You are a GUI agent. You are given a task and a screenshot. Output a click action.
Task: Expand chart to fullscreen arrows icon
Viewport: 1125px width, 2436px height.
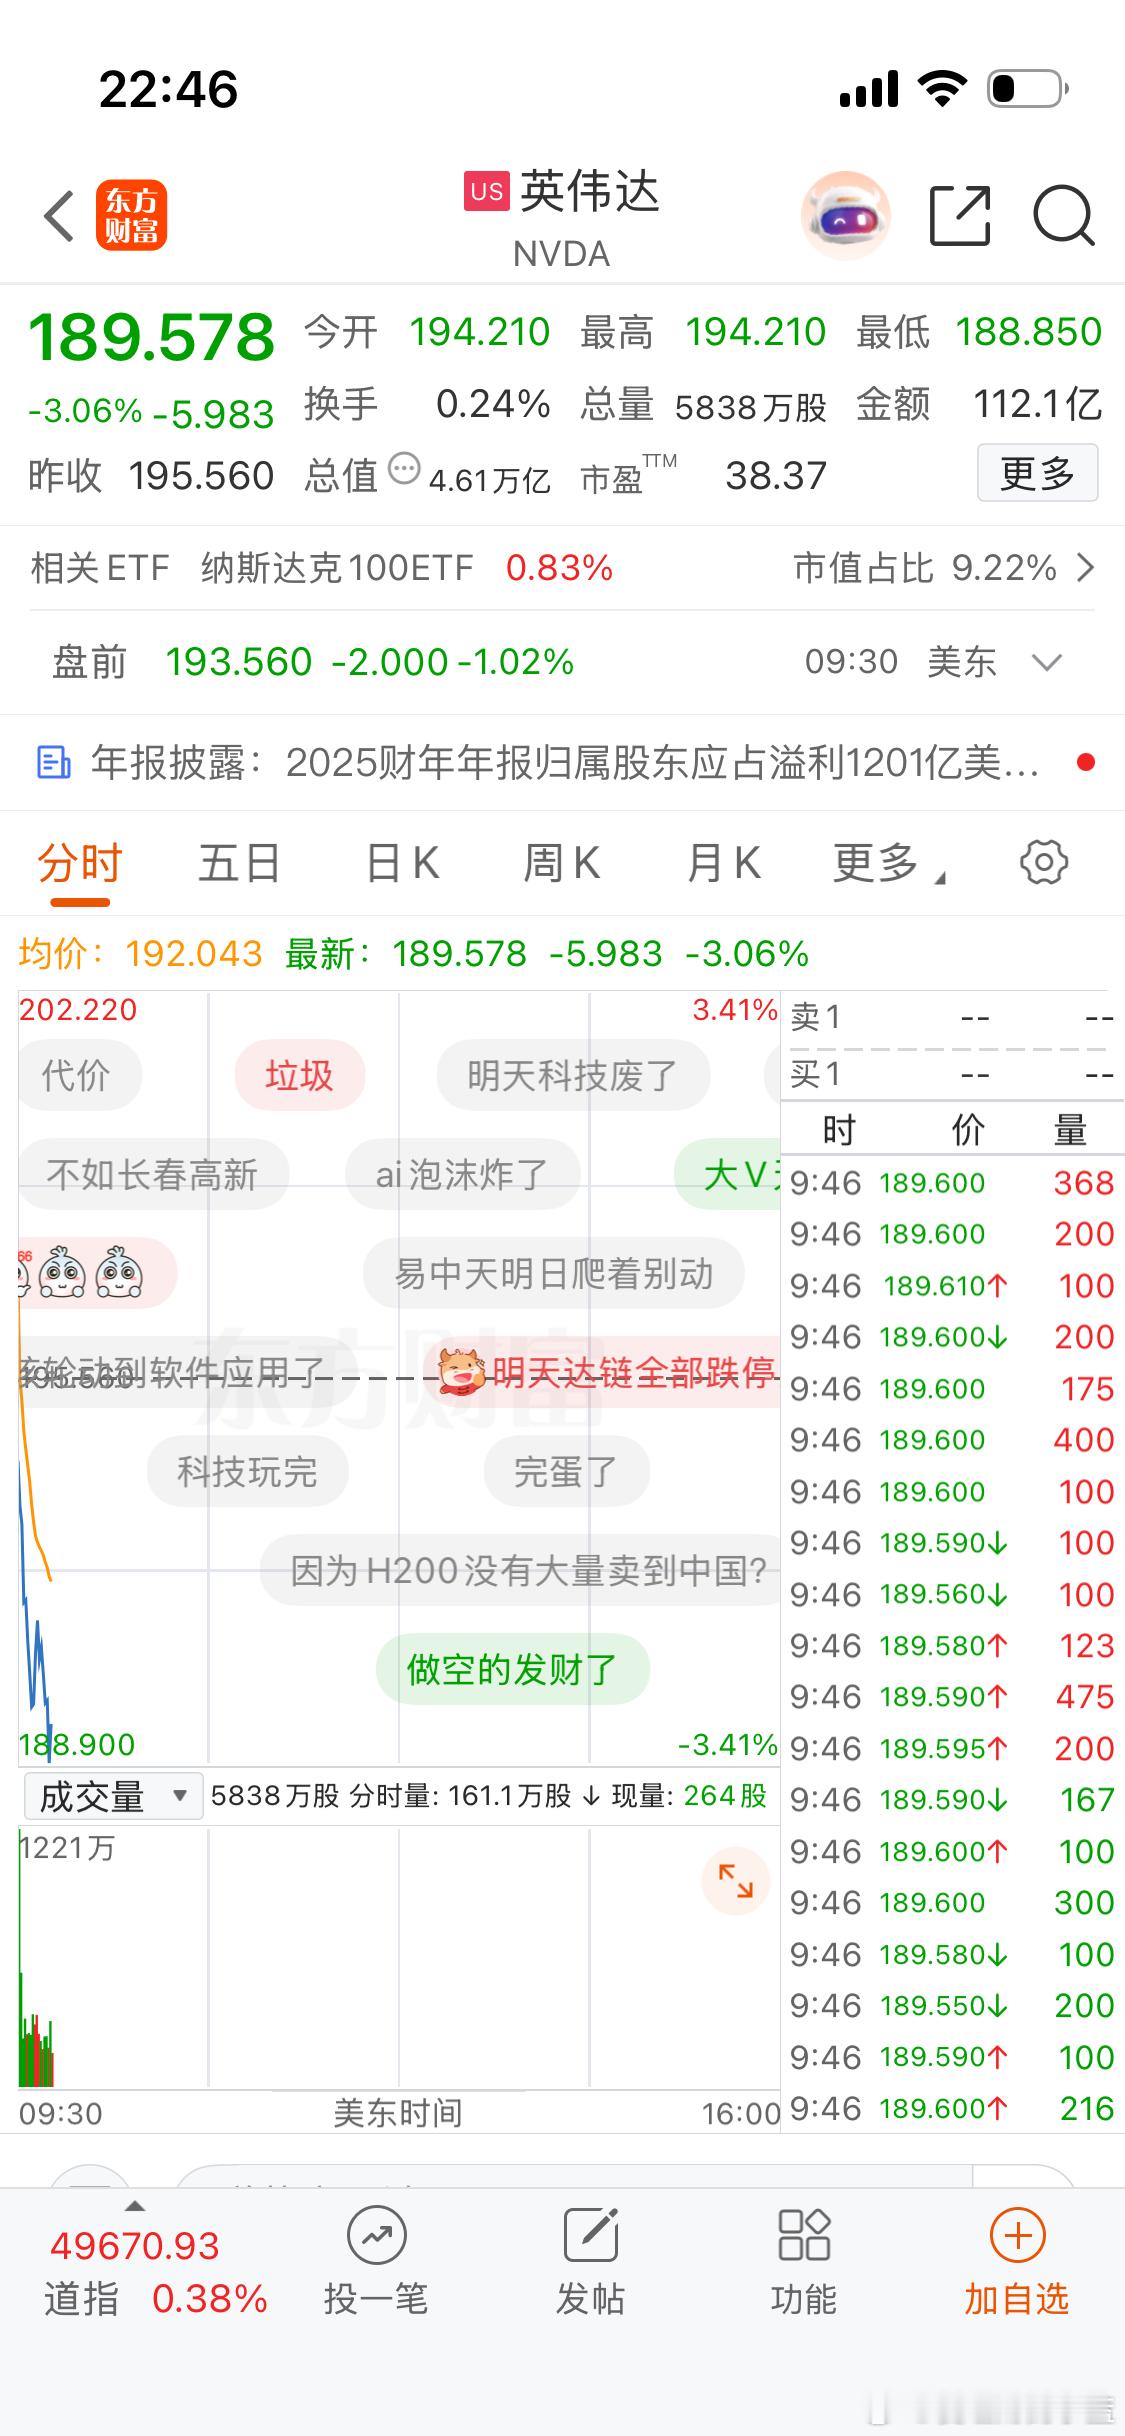(736, 1880)
